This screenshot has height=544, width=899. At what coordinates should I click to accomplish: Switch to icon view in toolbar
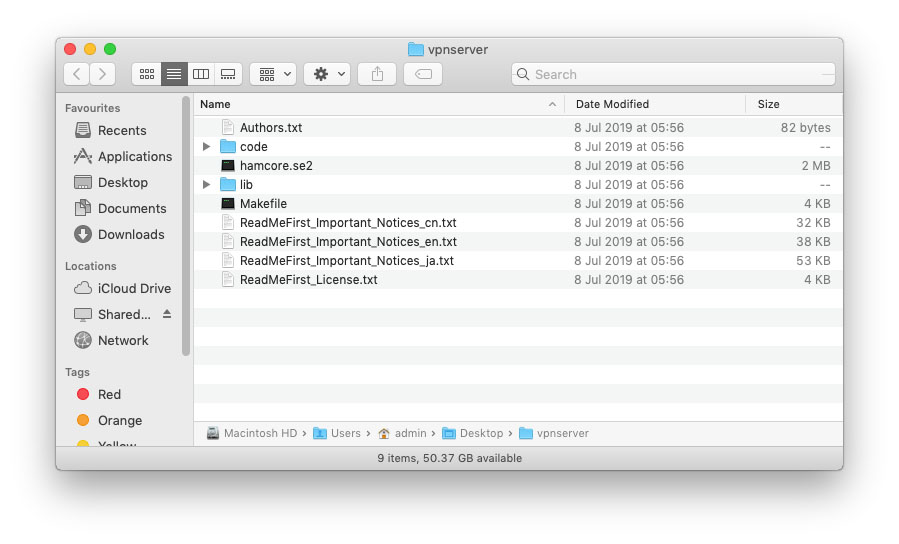(147, 74)
